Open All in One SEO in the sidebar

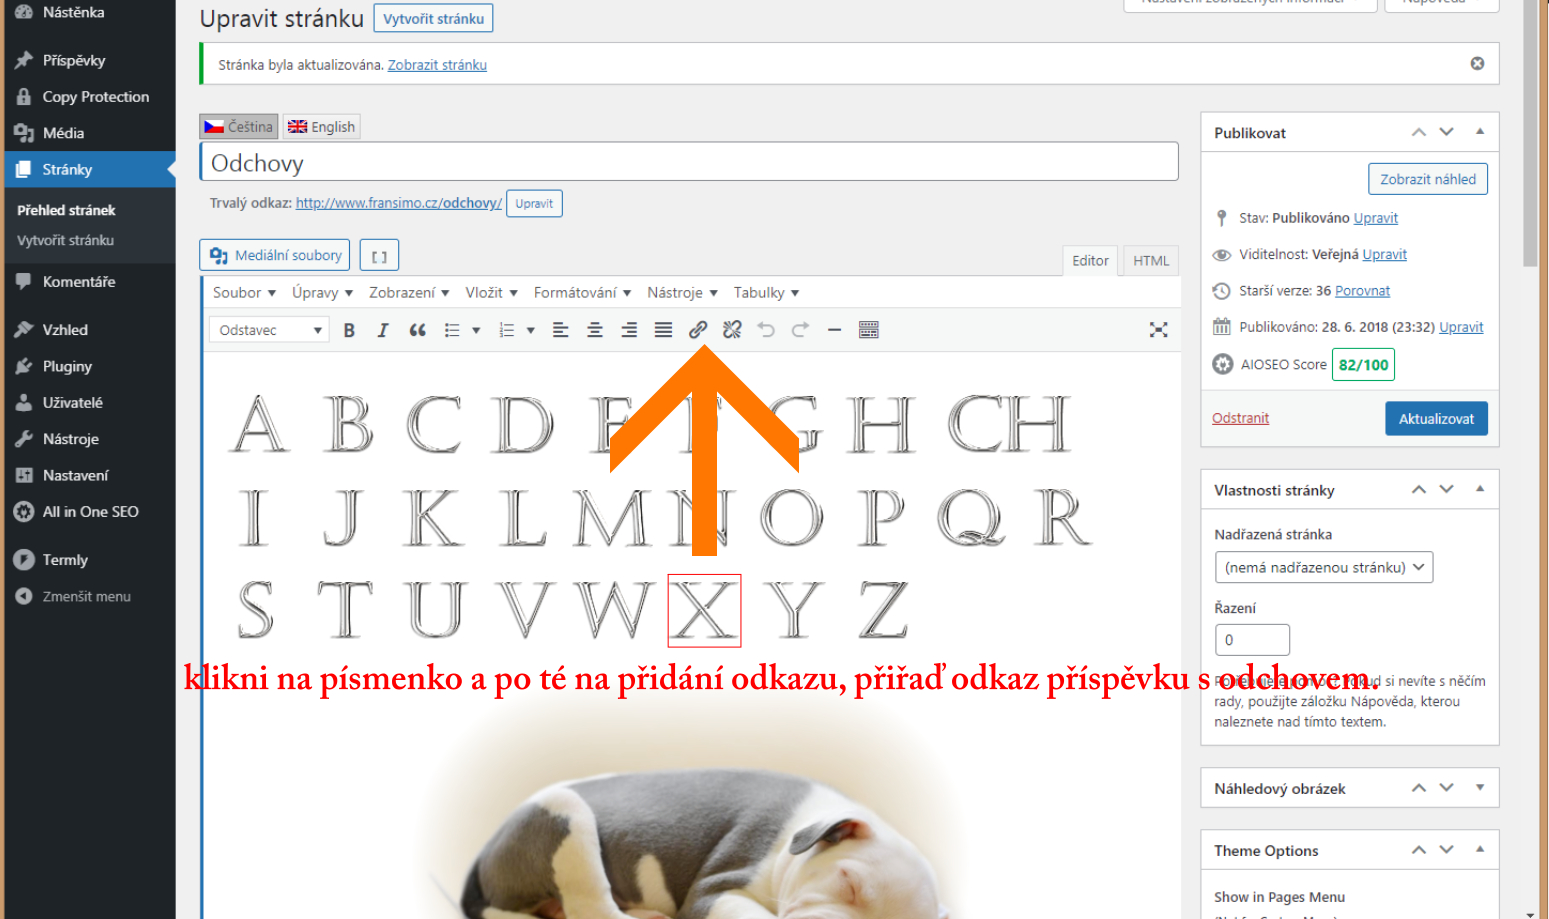(x=90, y=512)
